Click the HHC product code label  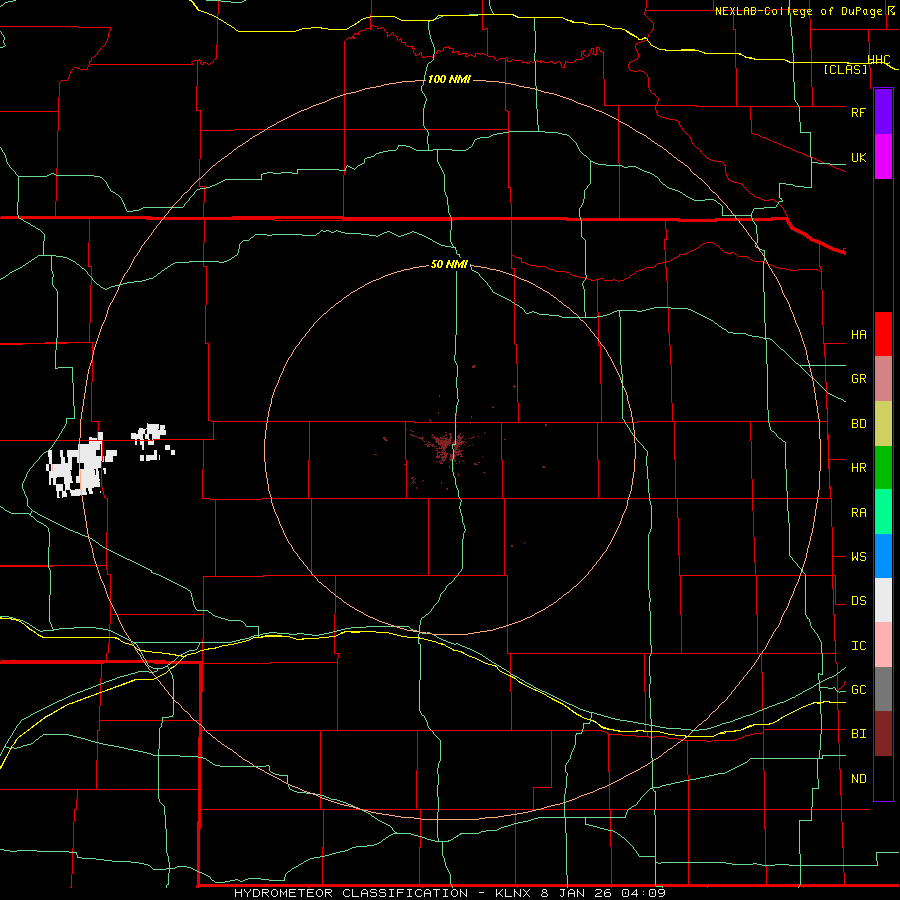click(x=879, y=60)
